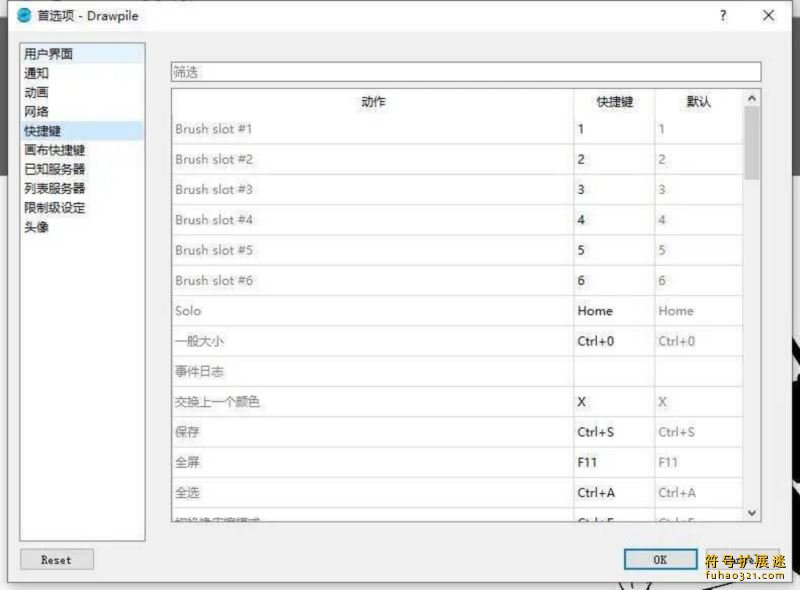The width and height of the screenshot is (800, 590).
Task: Select the 全选 action row
Action: (457, 493)
